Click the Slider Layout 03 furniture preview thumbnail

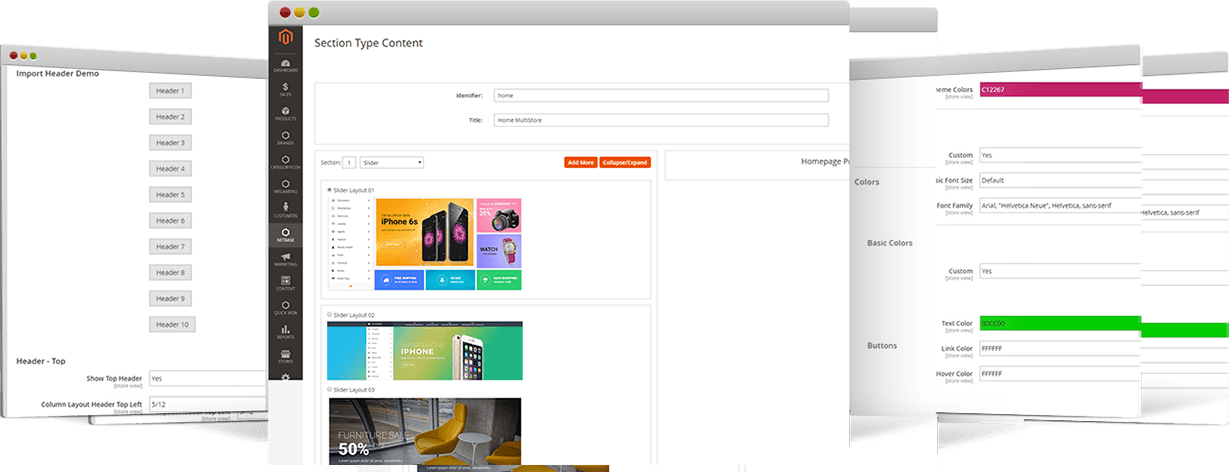(x=425, y=431)
